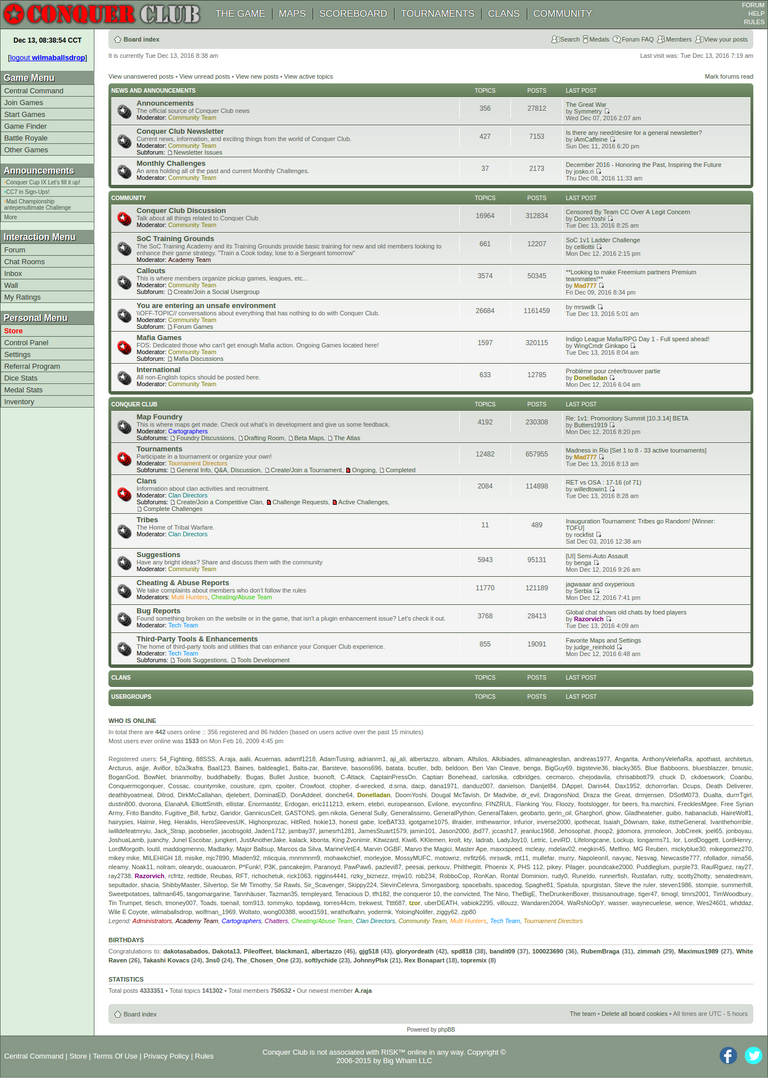This screenshot has width=768, height=1085.
Task: Open the Members list link
Action: click(x=675, y=39)
